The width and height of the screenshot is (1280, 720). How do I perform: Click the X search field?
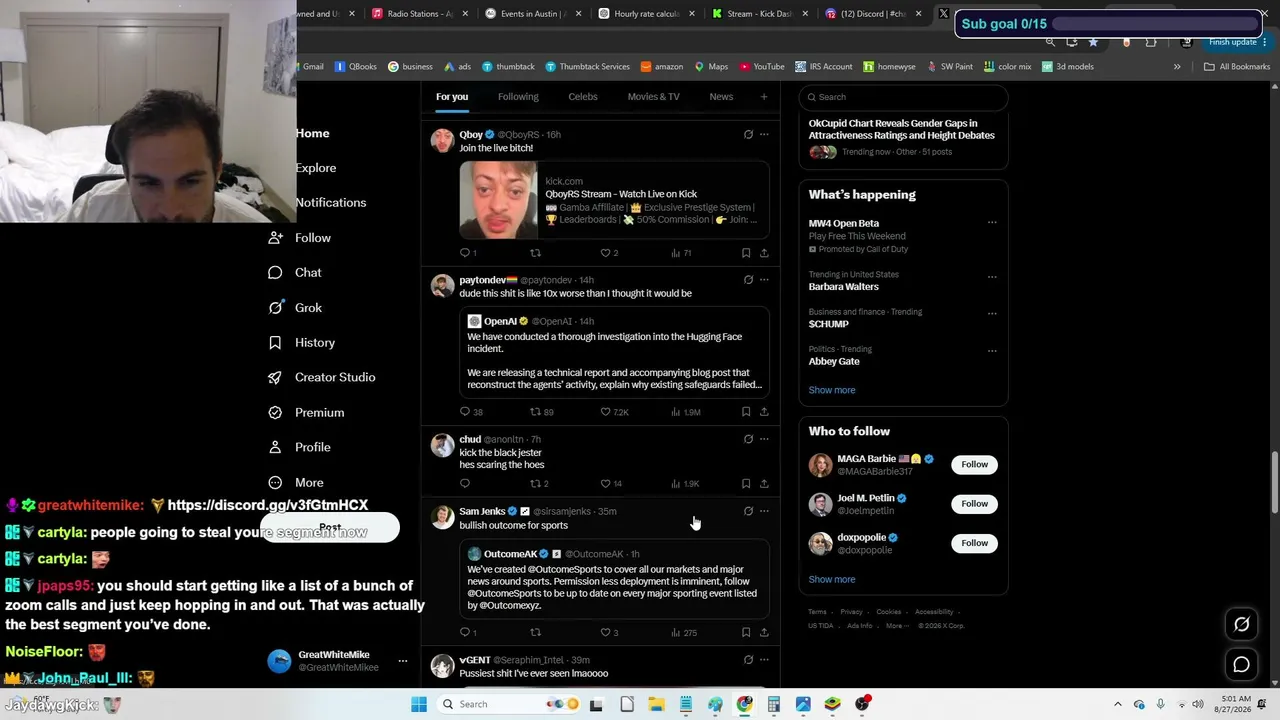pos(903,97)
